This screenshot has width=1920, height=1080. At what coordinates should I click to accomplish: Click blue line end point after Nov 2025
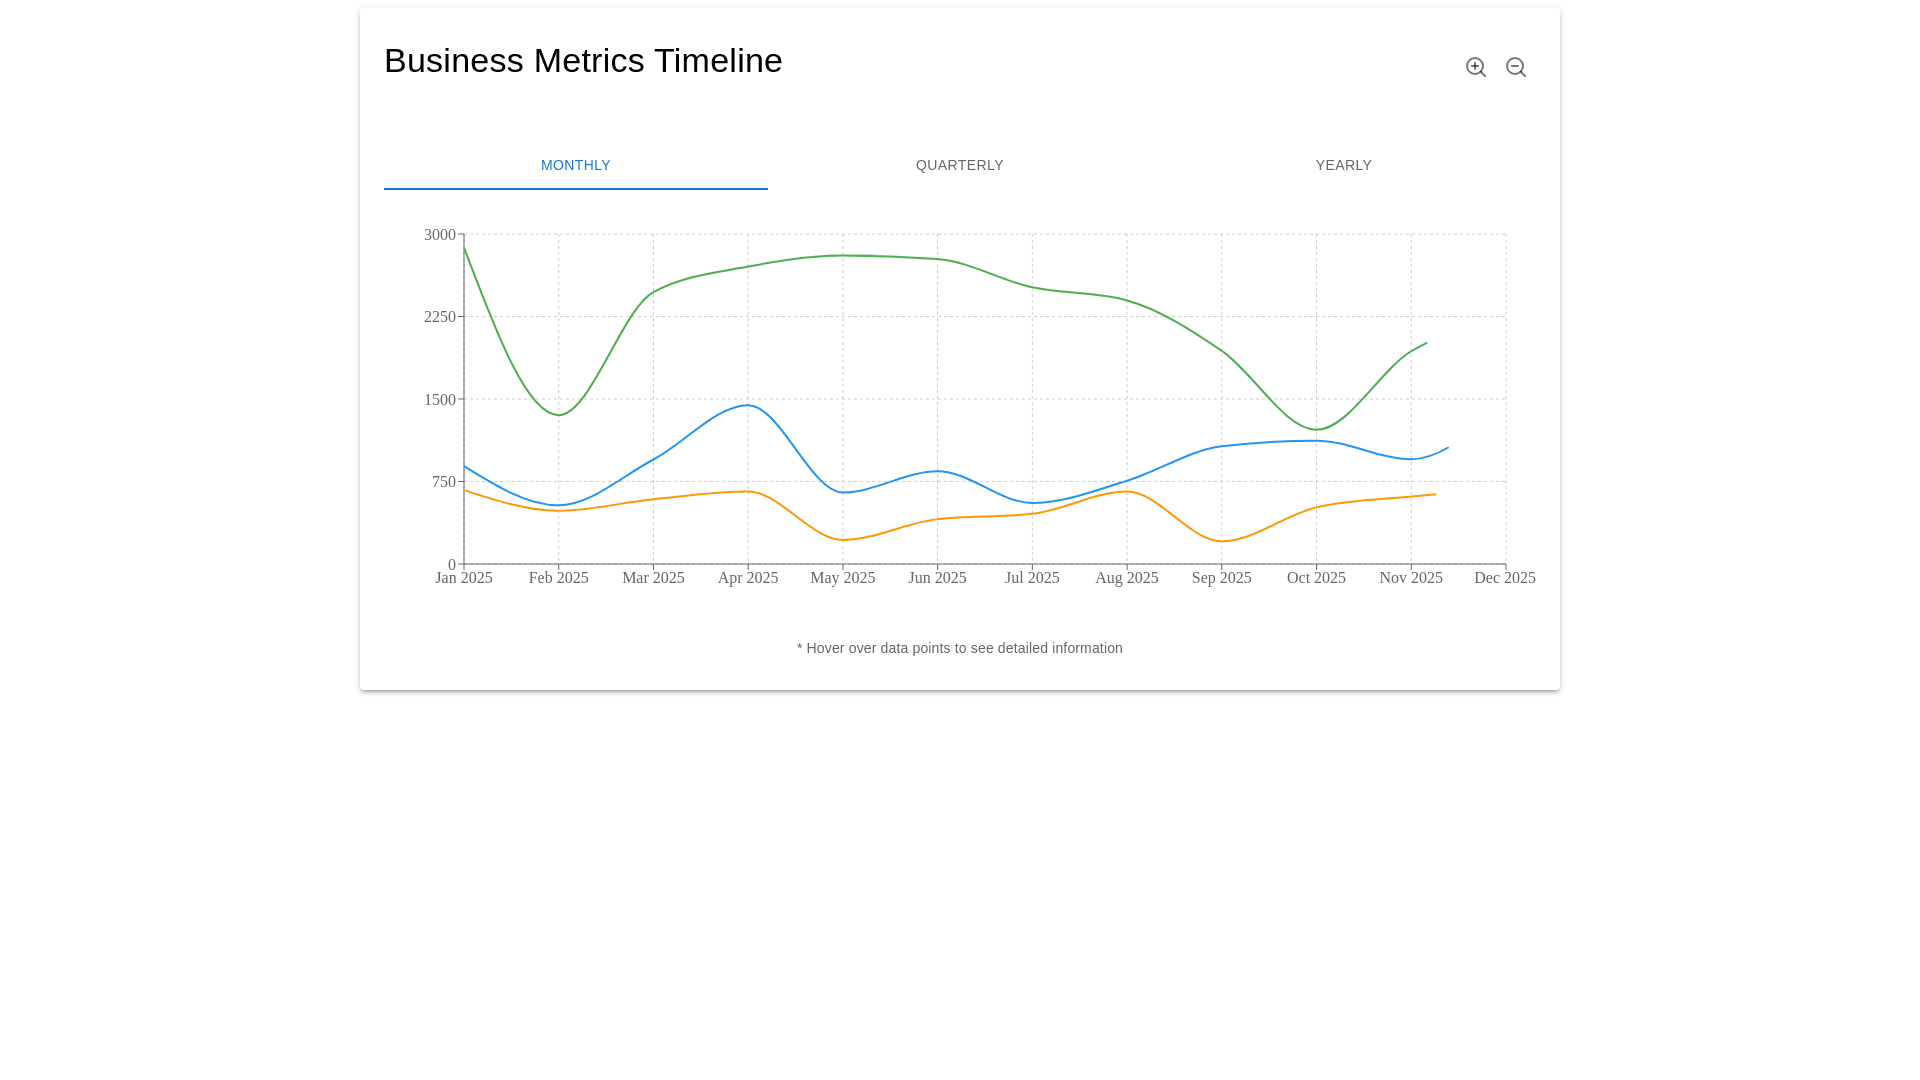(1447, 448)
